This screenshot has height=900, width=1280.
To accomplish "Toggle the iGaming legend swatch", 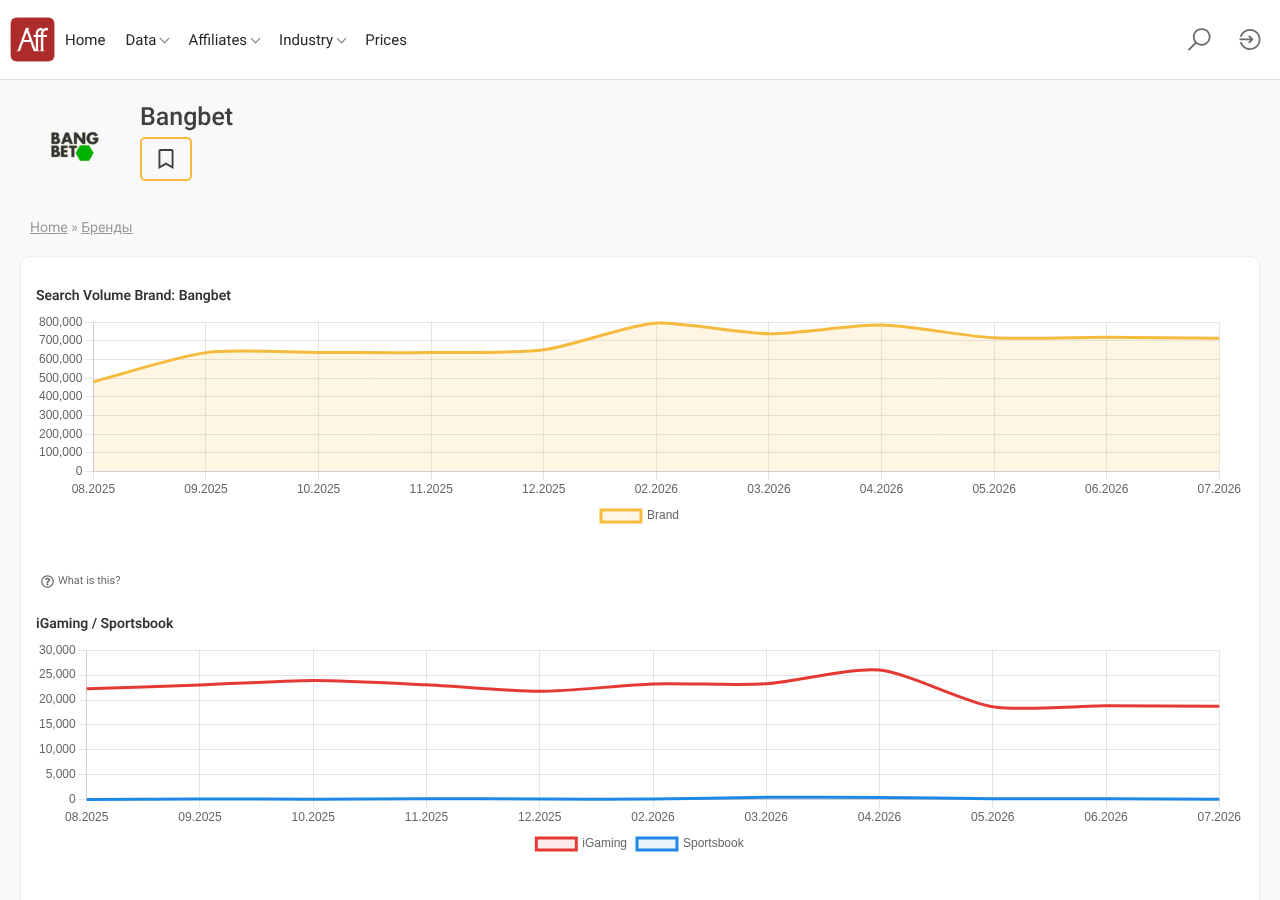I will [556, 844].
